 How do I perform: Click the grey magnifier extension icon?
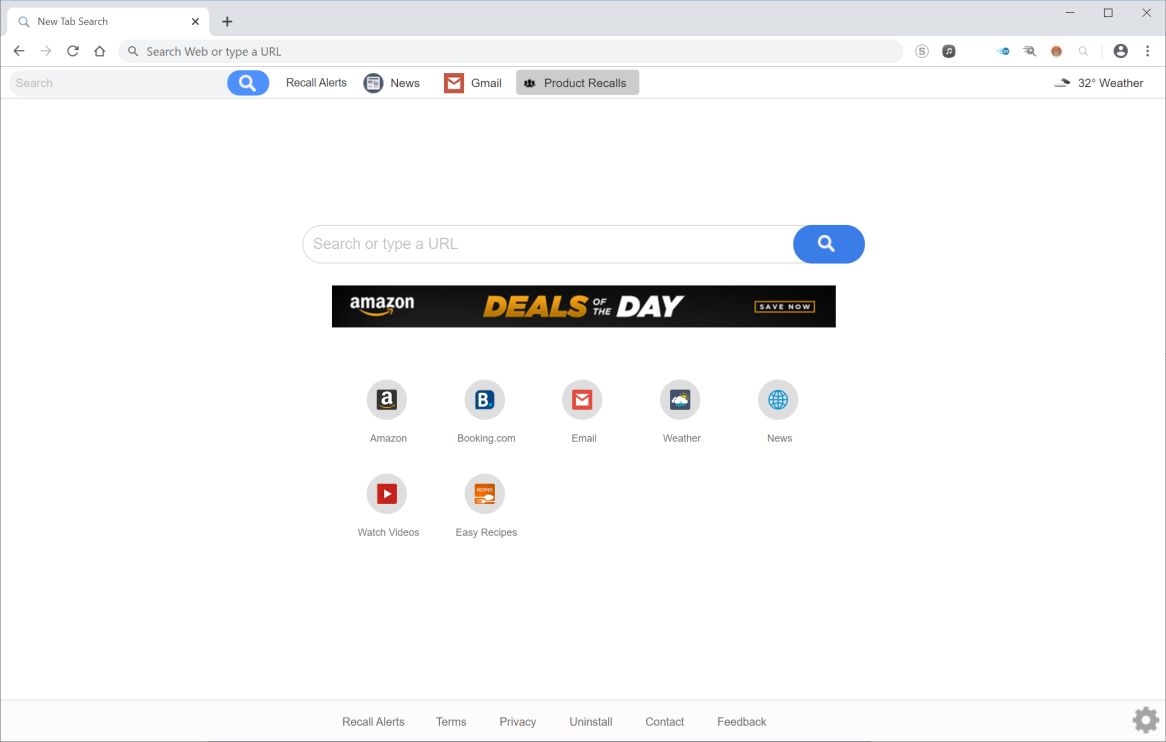(x=1083, y=51)
